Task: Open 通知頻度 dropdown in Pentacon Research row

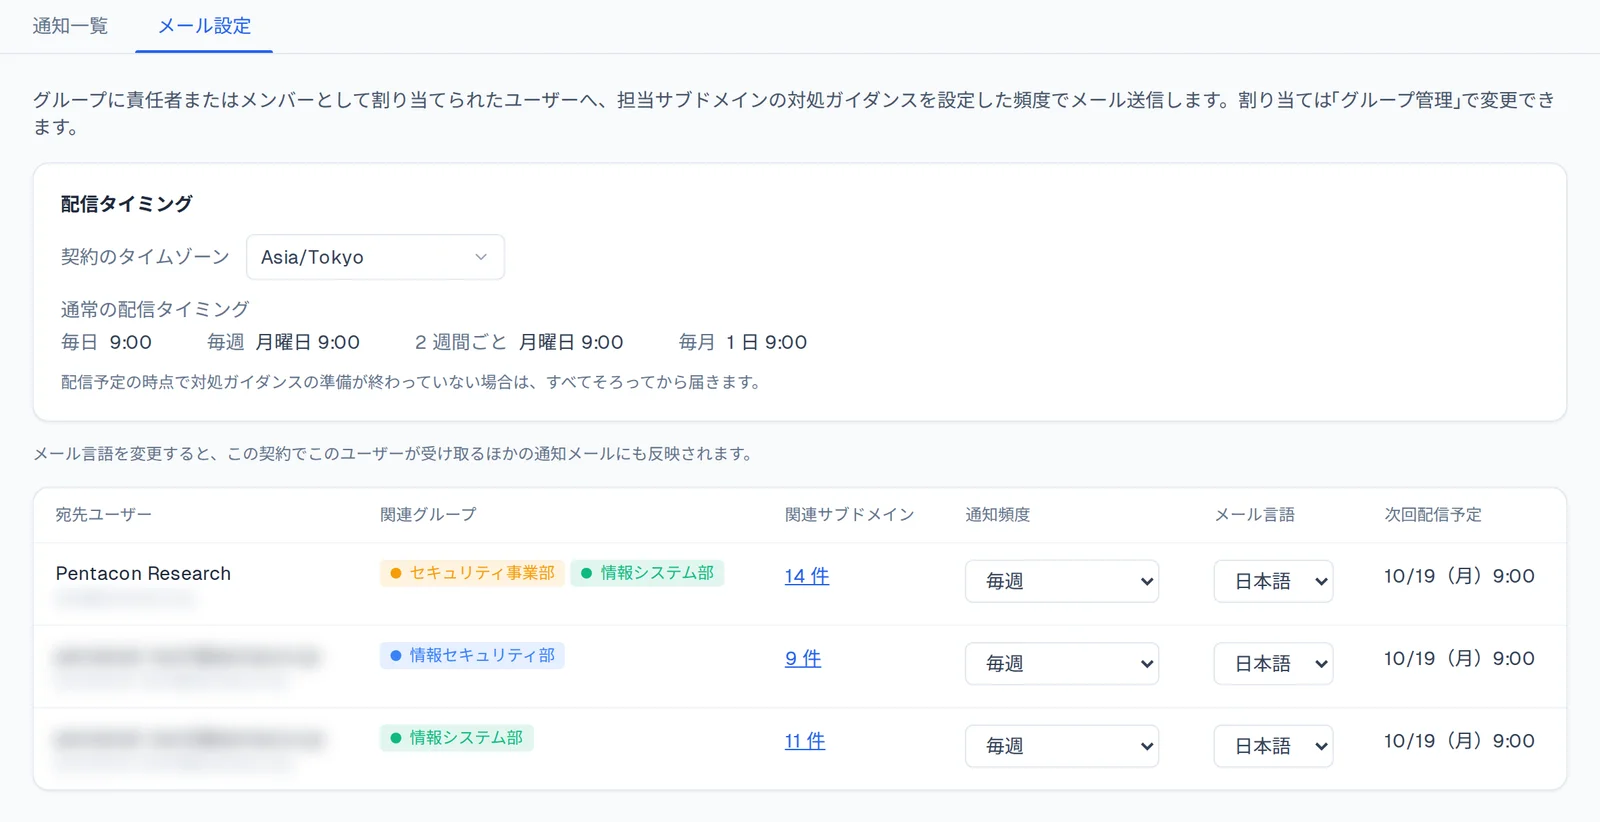Action: pyautogui.click(x=1061, y=581)
